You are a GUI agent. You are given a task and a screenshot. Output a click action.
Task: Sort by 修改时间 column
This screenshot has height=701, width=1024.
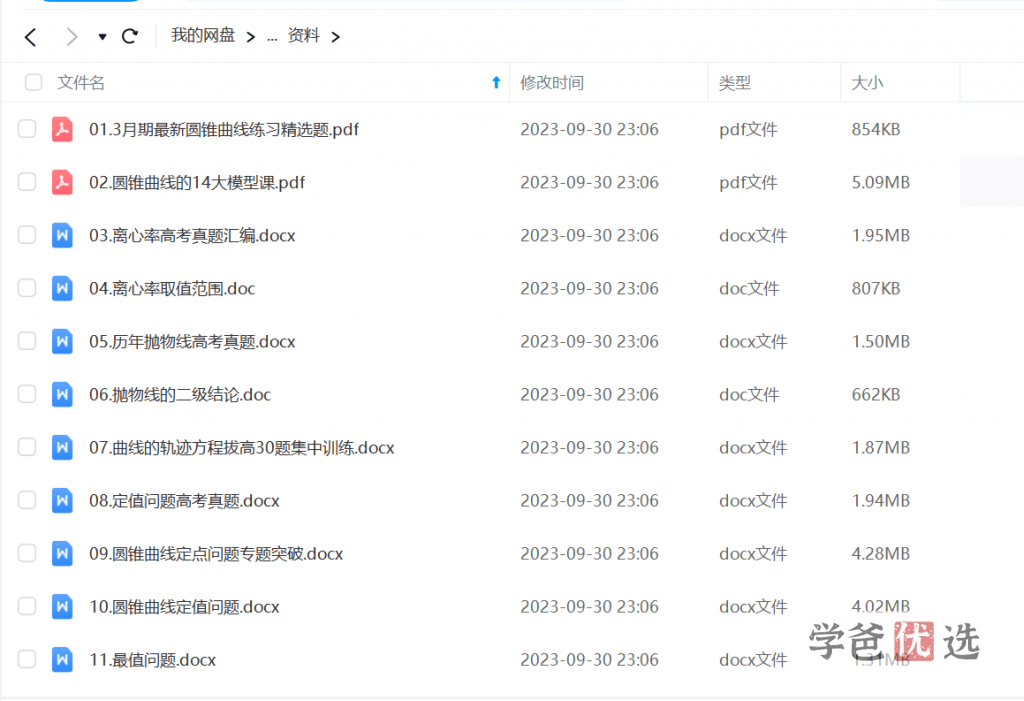pos(552,83)
